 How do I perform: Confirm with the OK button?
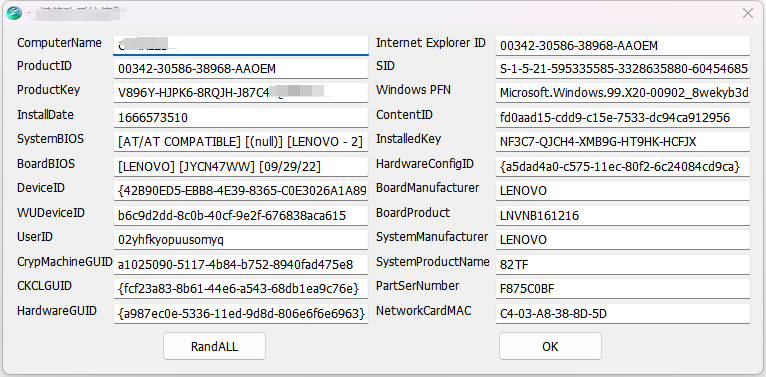tap(550, 346)
